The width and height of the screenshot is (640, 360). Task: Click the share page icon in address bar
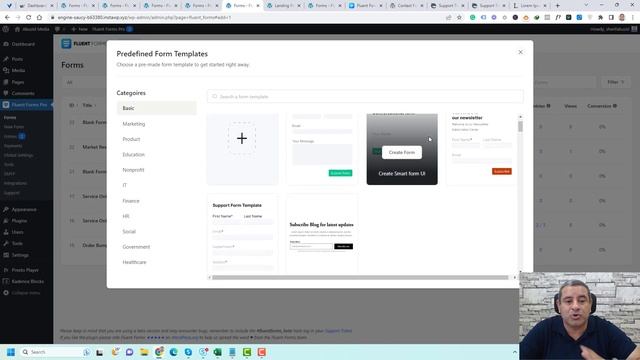[x=449, y=18]
